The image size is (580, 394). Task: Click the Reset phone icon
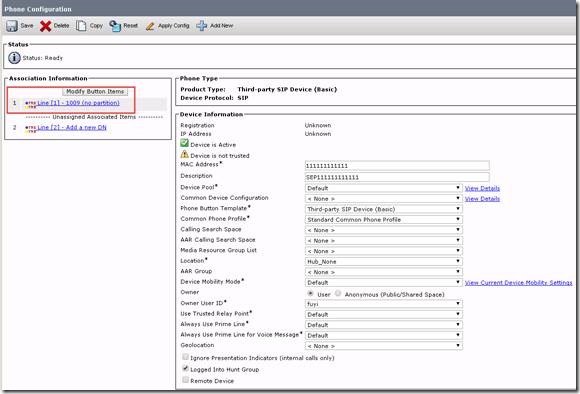pyautogui.click(x=115, y=26)
